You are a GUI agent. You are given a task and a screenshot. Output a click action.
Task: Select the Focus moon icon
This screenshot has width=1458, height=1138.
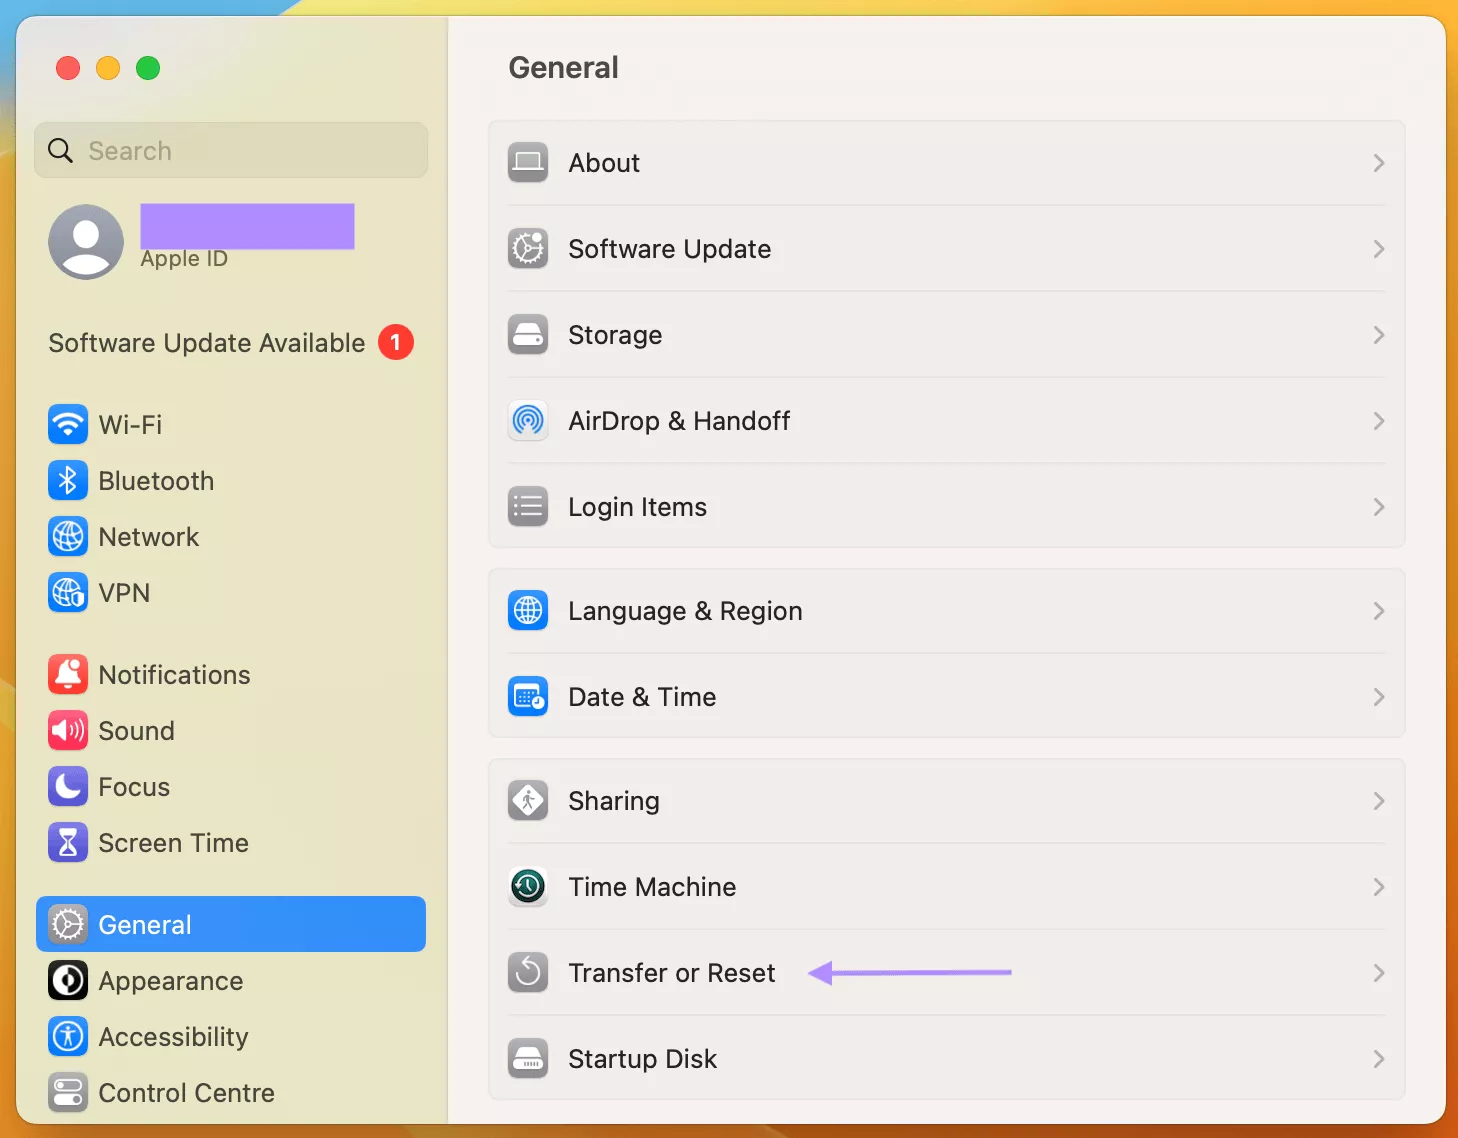(x=67, y=786)
